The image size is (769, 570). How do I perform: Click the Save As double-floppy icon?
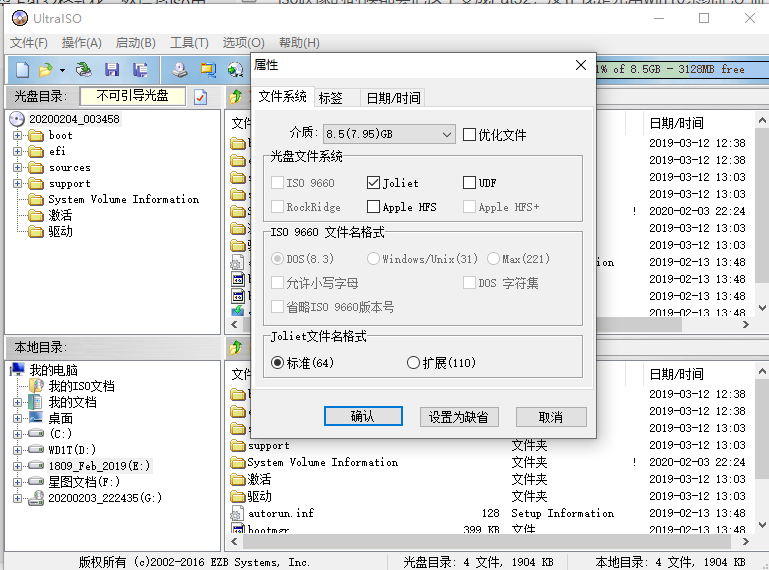pos(140,70)
